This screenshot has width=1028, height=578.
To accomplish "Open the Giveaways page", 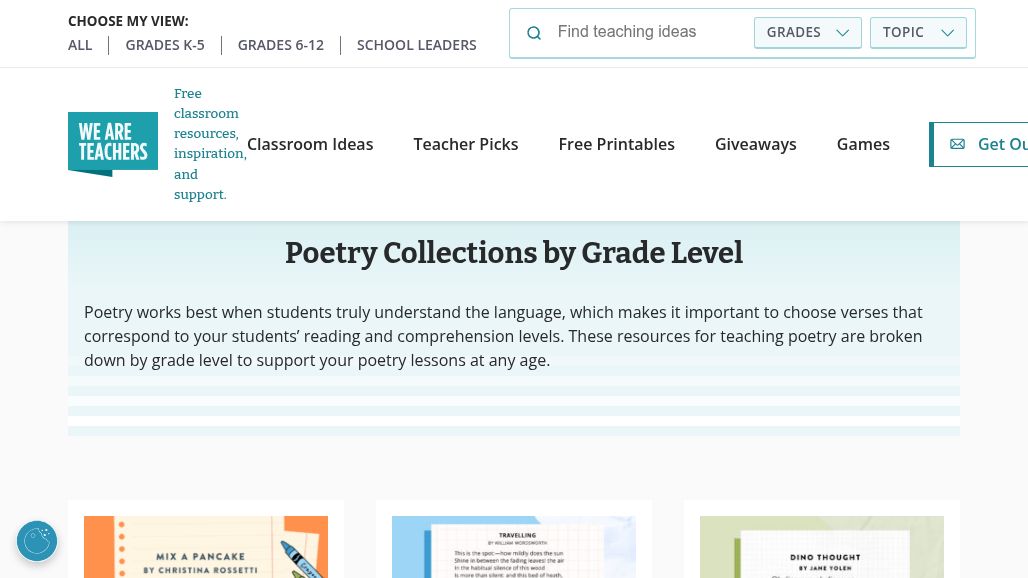I will click(x=755, y=144).
